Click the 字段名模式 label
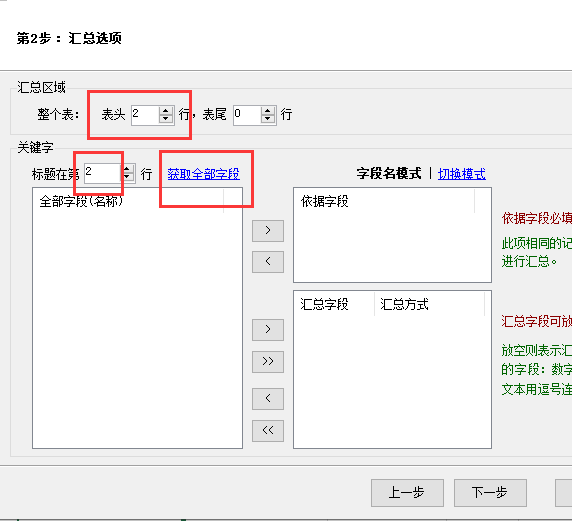The height and width of the screenshot is (521, 572). pos(389,173)
